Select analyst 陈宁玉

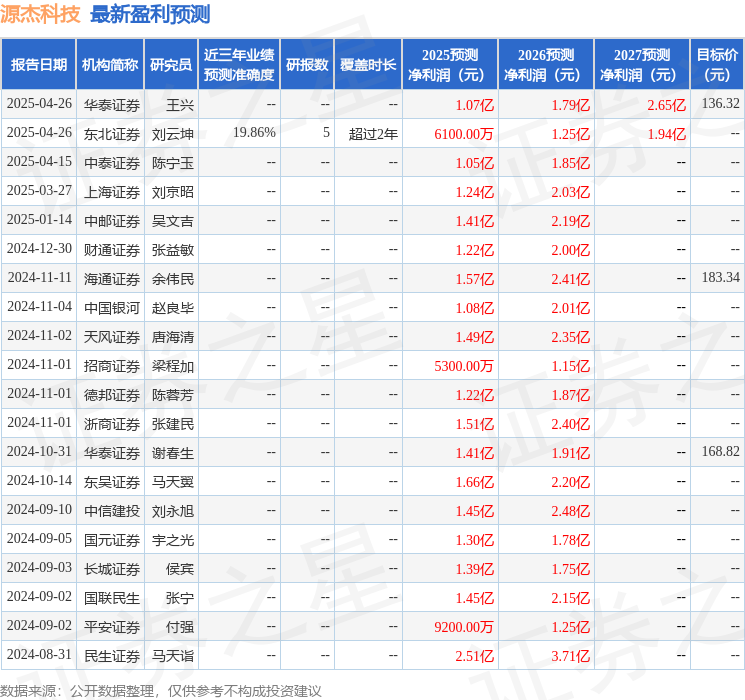[173, 163]
